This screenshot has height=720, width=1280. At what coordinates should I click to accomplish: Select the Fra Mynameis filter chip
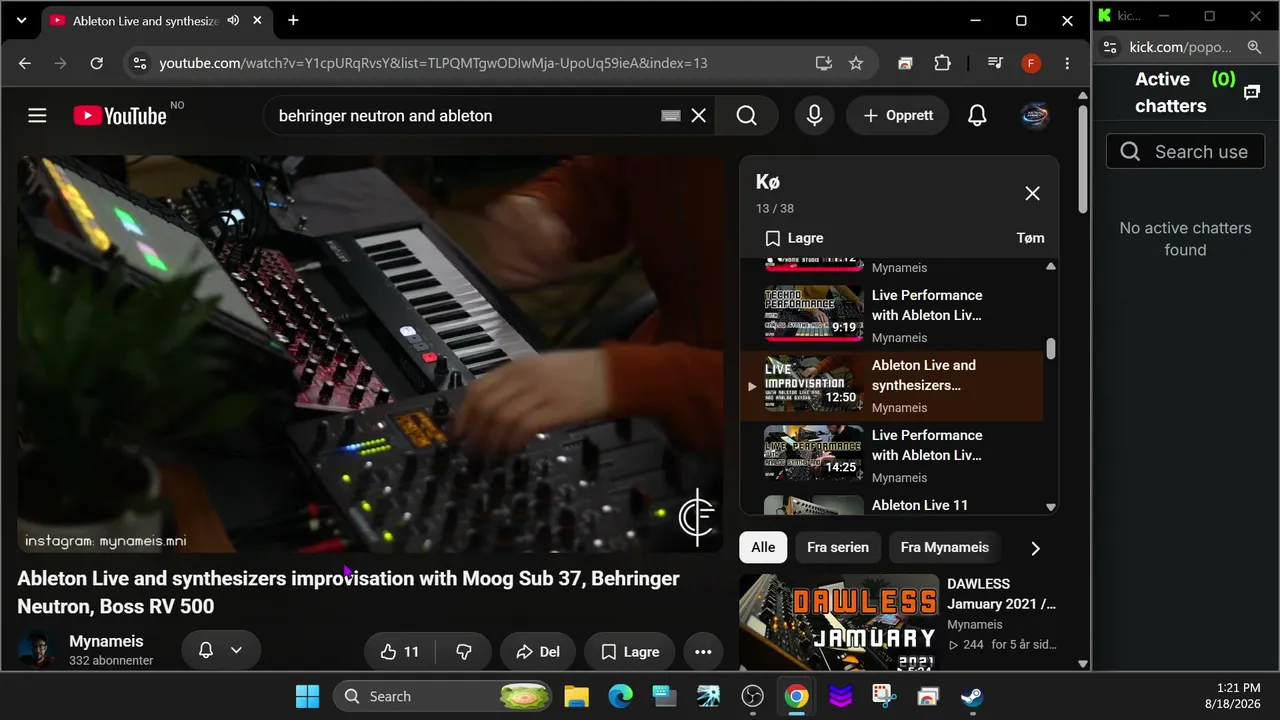click(944, 547)
